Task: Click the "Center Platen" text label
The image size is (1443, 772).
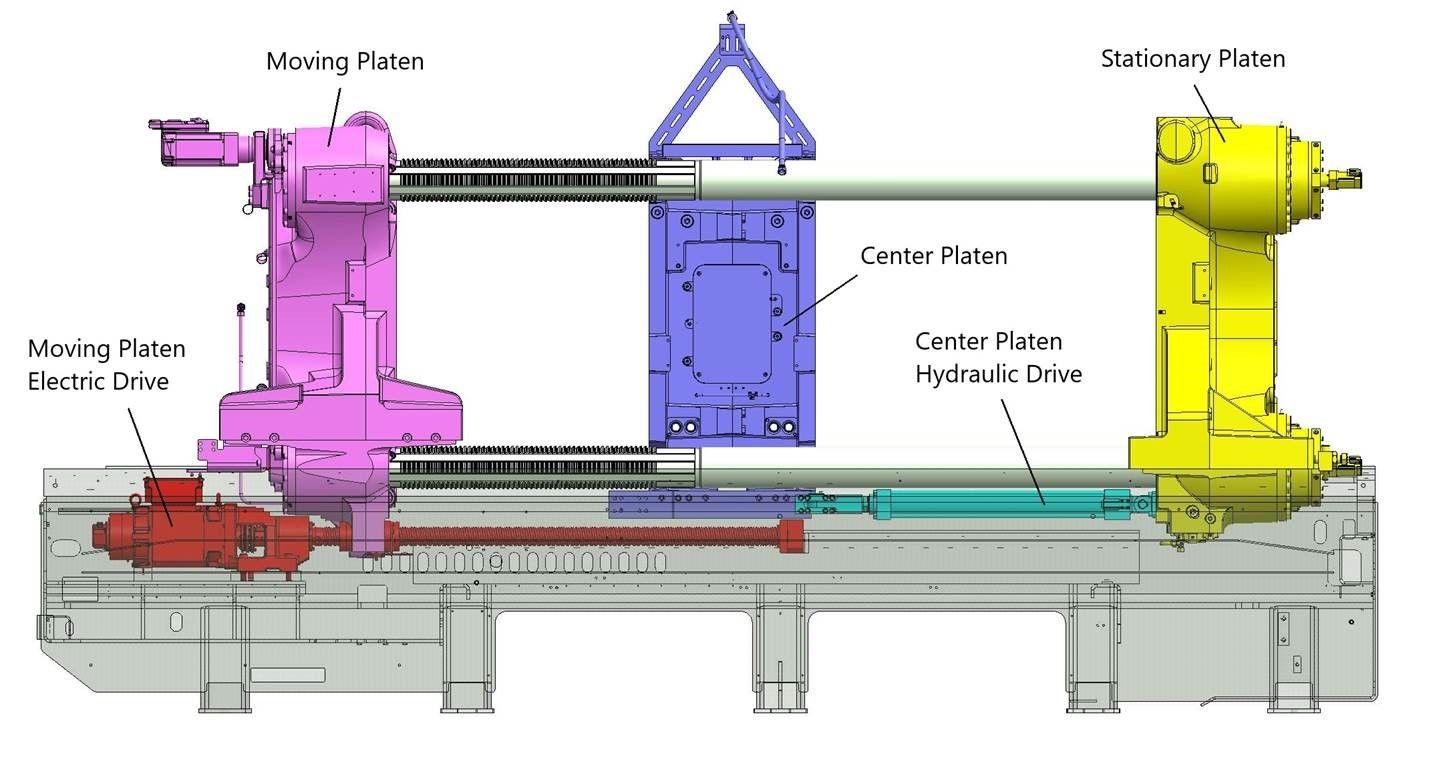Action: coord(933,256)
